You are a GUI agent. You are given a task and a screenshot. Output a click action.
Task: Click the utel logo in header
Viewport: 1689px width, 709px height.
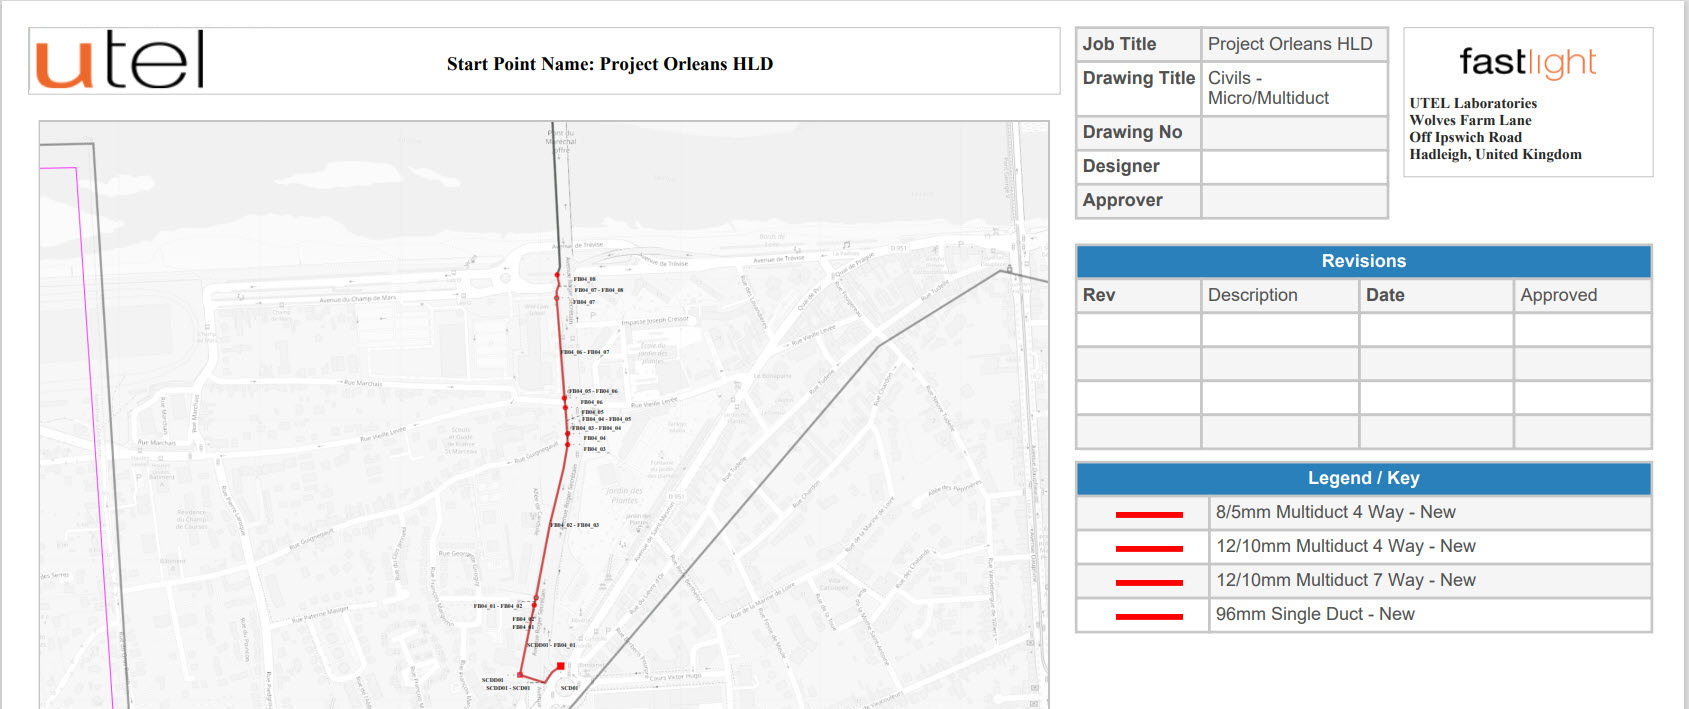tap(120, 60)
